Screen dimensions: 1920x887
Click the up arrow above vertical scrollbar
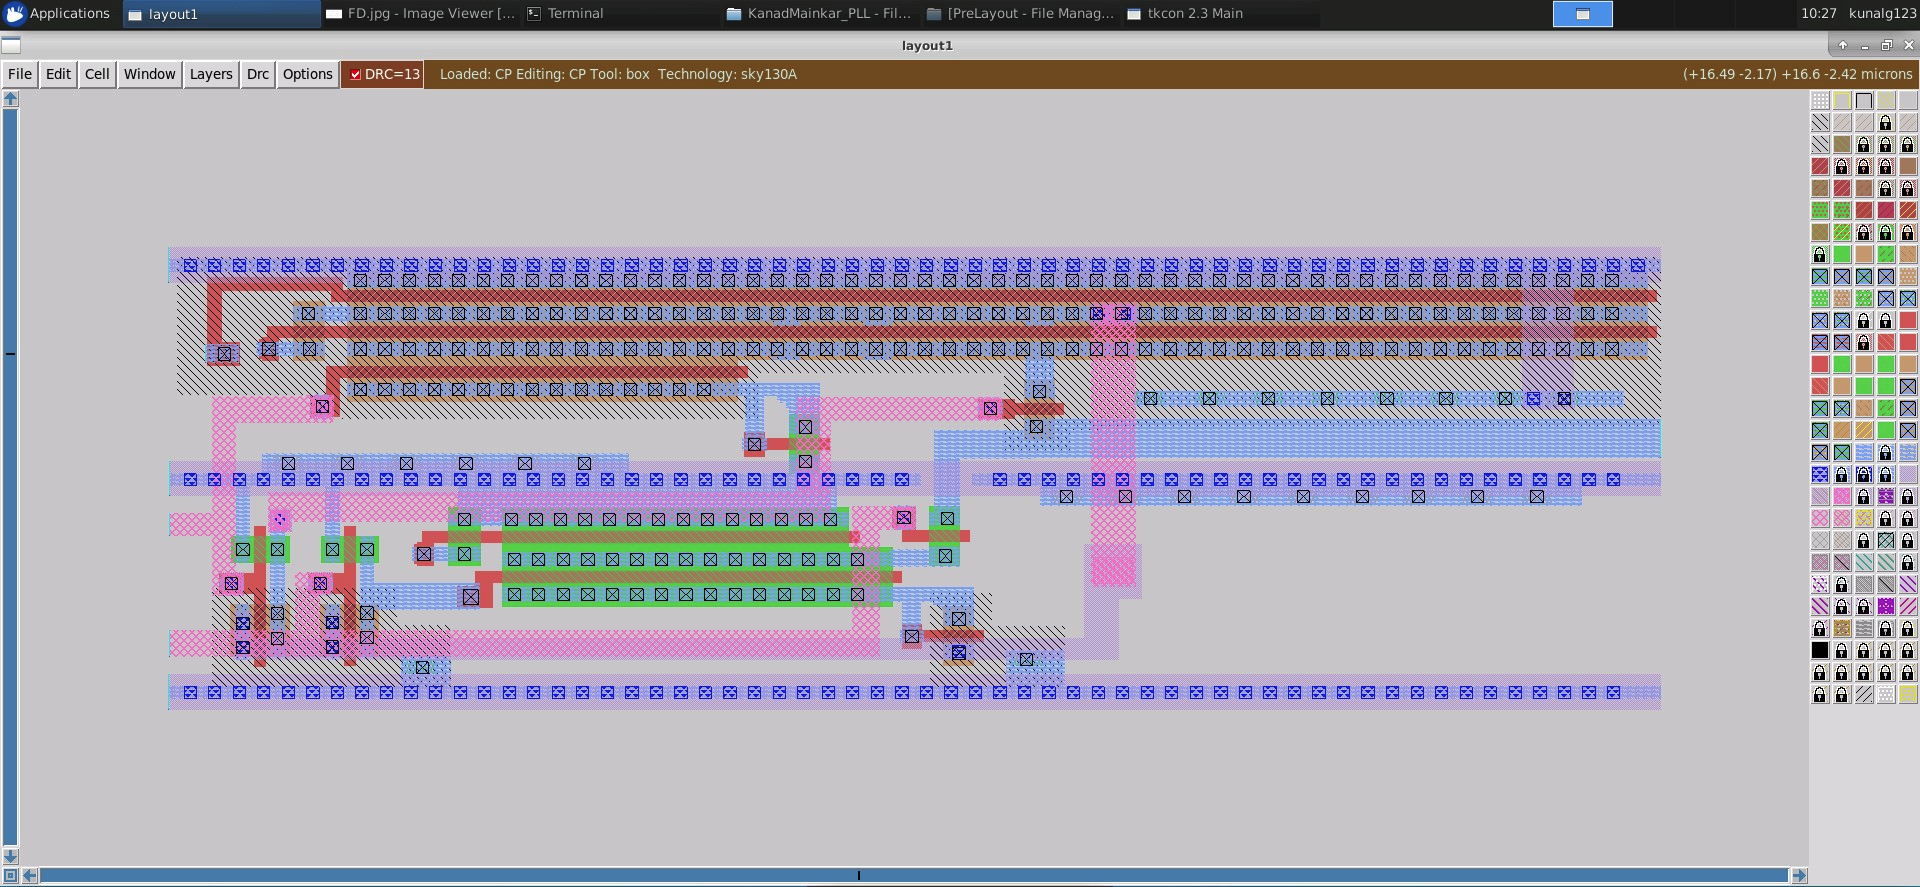click(x=11, y=99)
